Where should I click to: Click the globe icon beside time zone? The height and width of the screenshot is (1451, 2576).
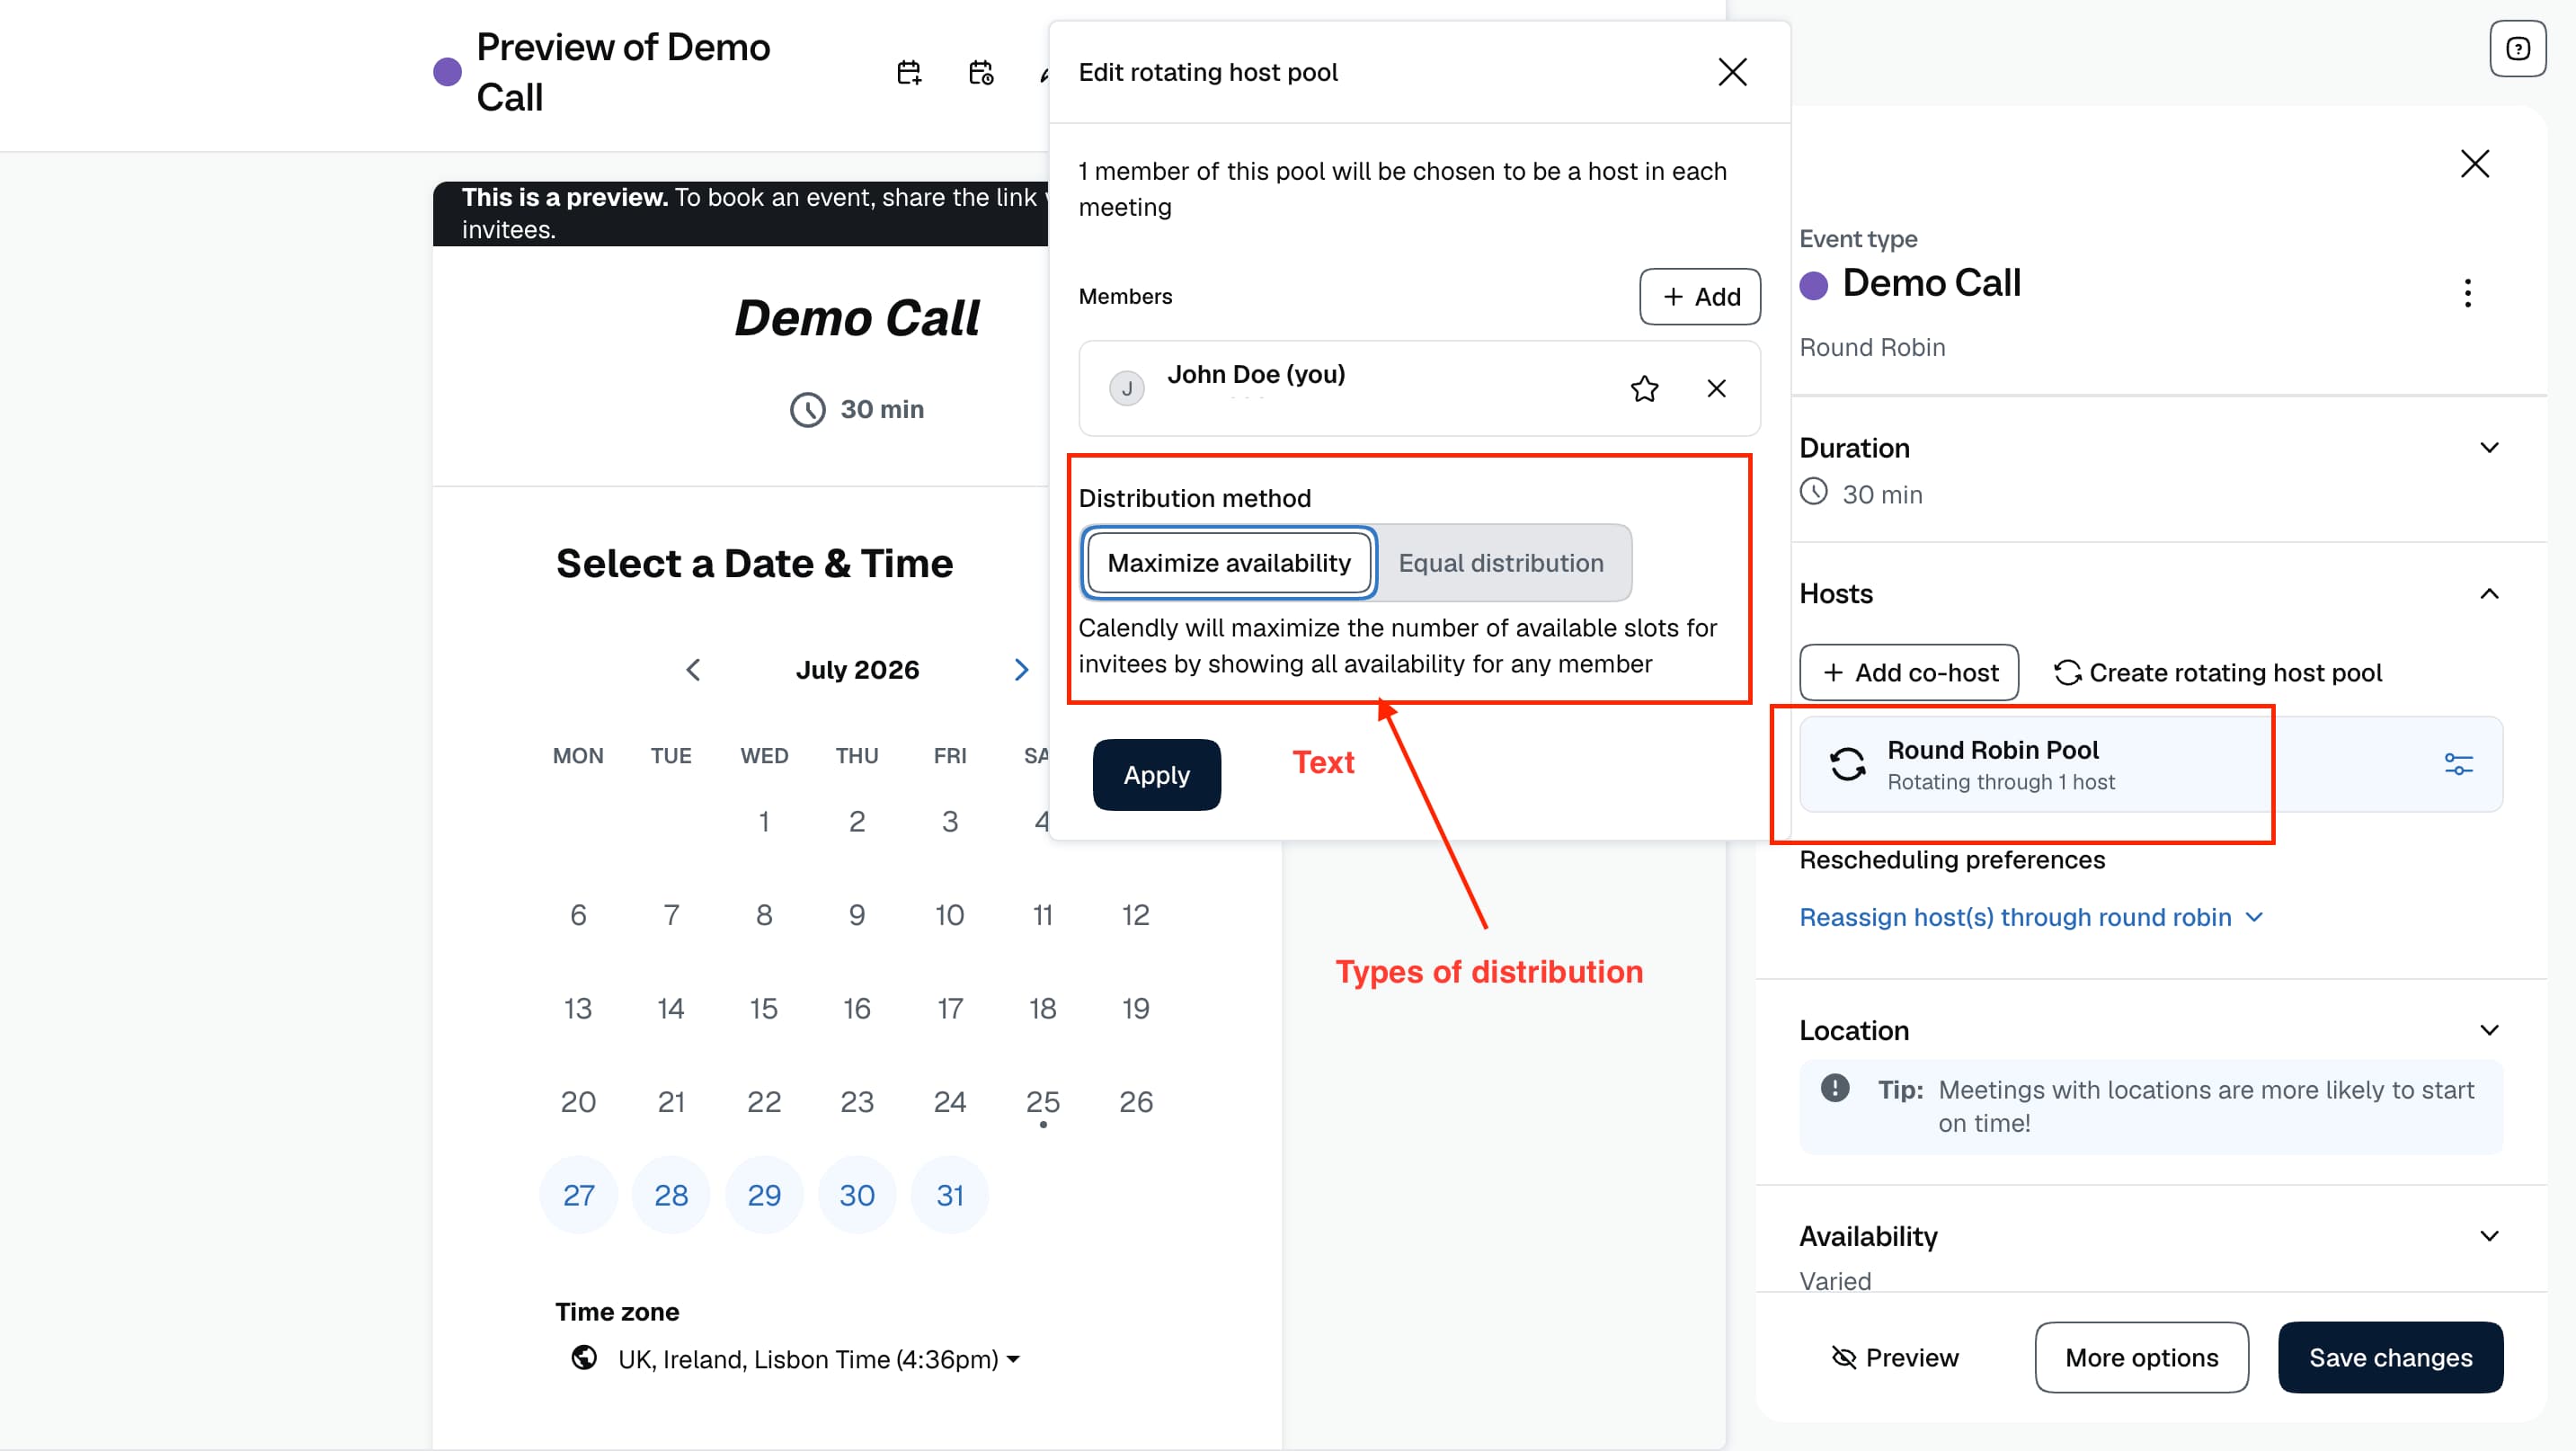coord(584,1357)
